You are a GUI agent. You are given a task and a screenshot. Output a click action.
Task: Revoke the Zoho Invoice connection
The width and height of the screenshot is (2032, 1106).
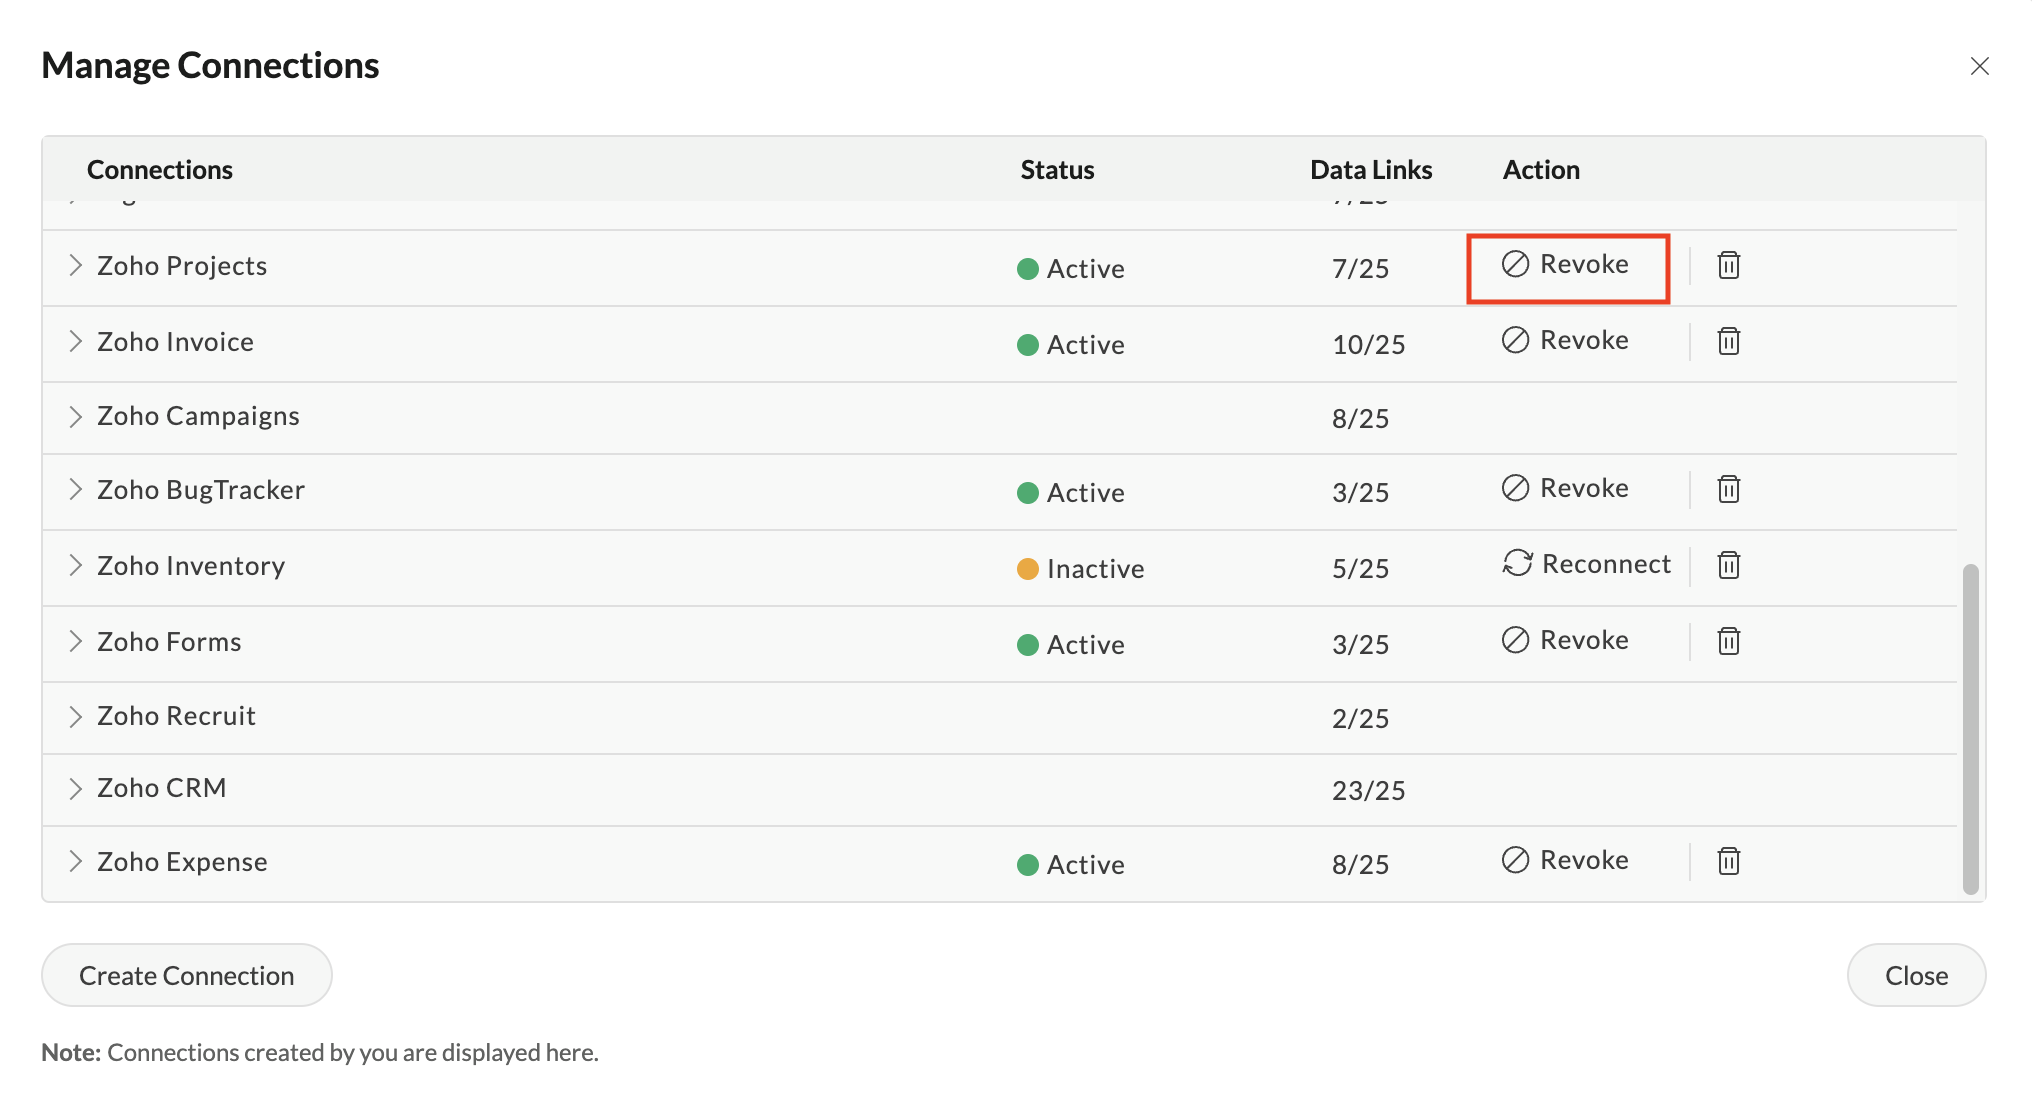[x=1566, y=341]
